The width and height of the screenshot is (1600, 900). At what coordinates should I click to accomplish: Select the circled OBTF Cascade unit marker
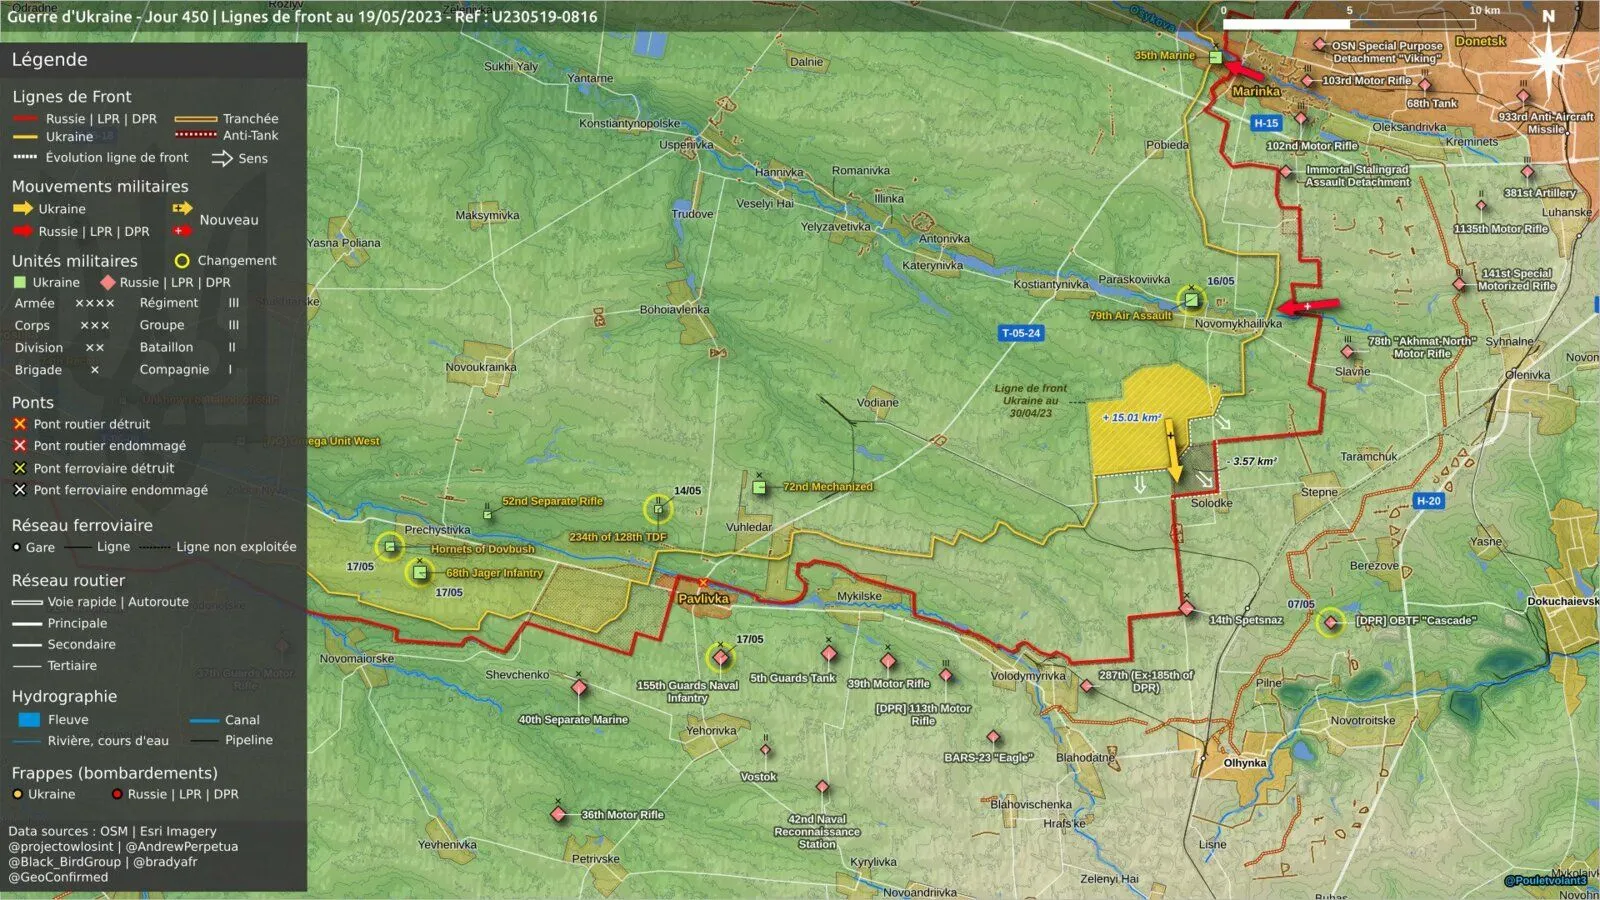click(x=1330, y=622)
